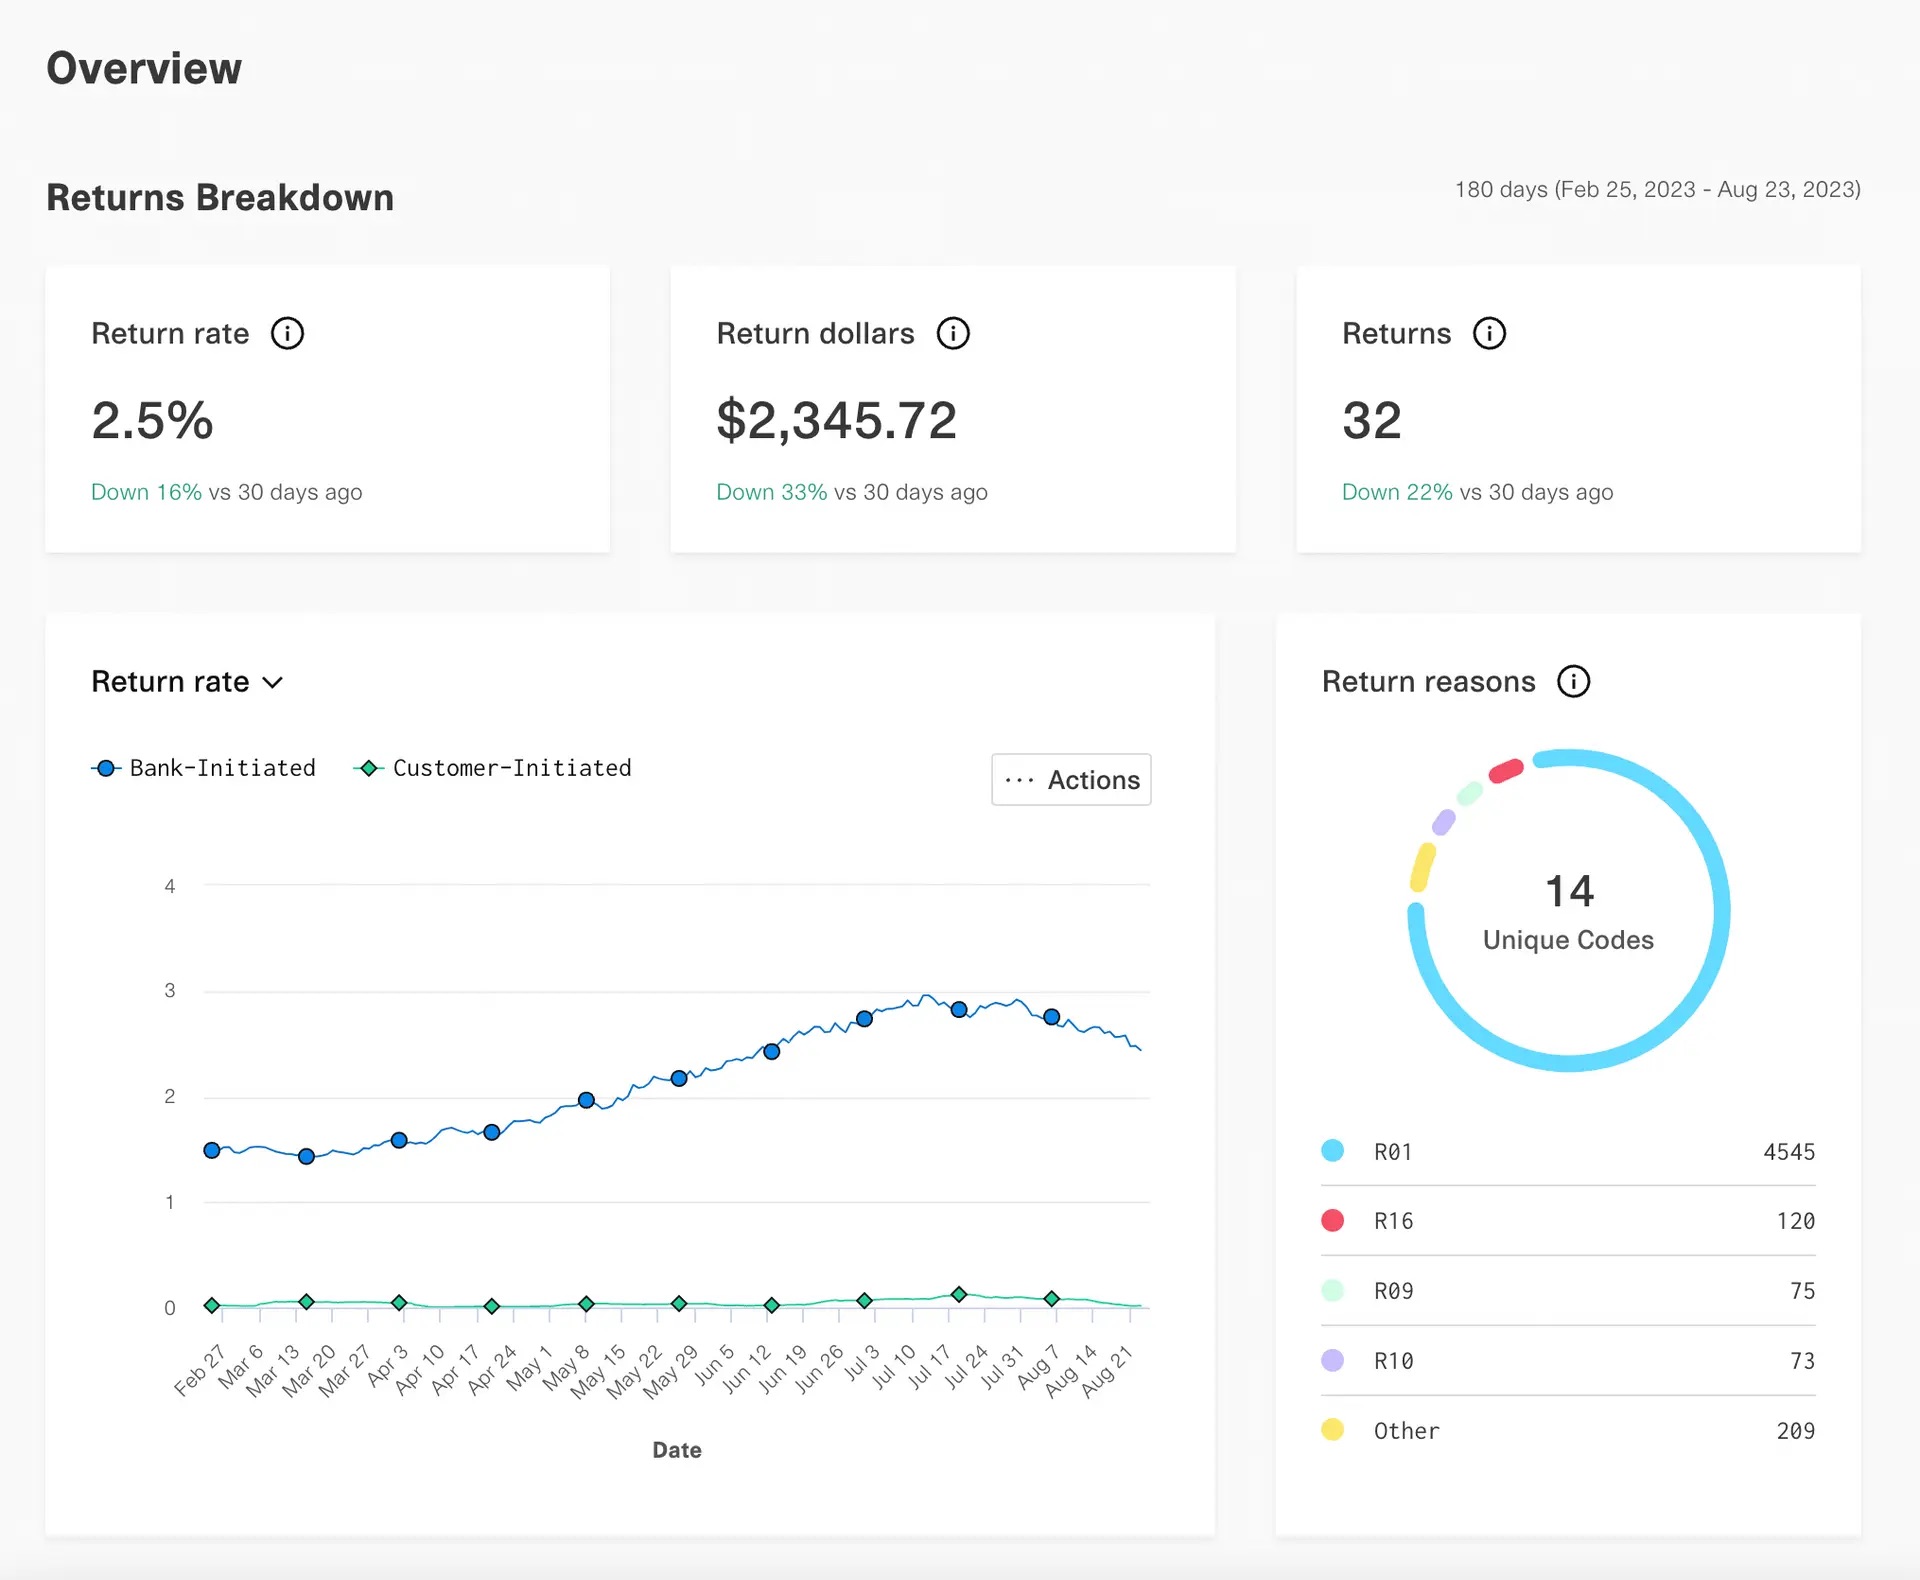Click the three-dots icon in the Actions button
The image size is (1920, 1580).
tap(1019, 780)
